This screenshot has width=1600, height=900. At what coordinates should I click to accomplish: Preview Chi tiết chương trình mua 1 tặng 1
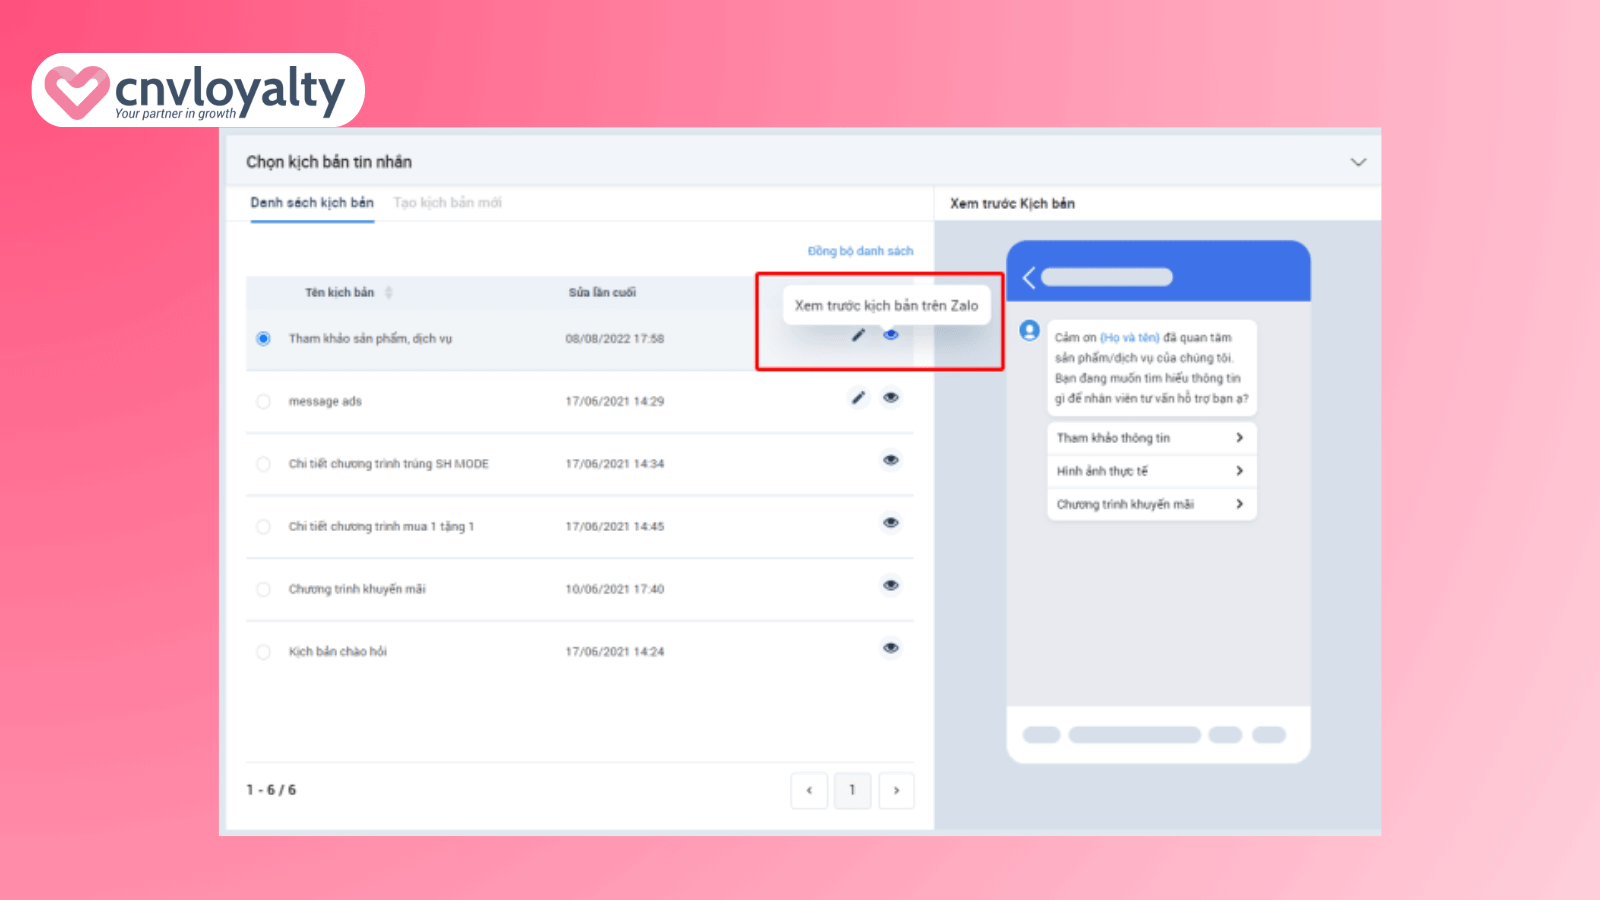891,523
